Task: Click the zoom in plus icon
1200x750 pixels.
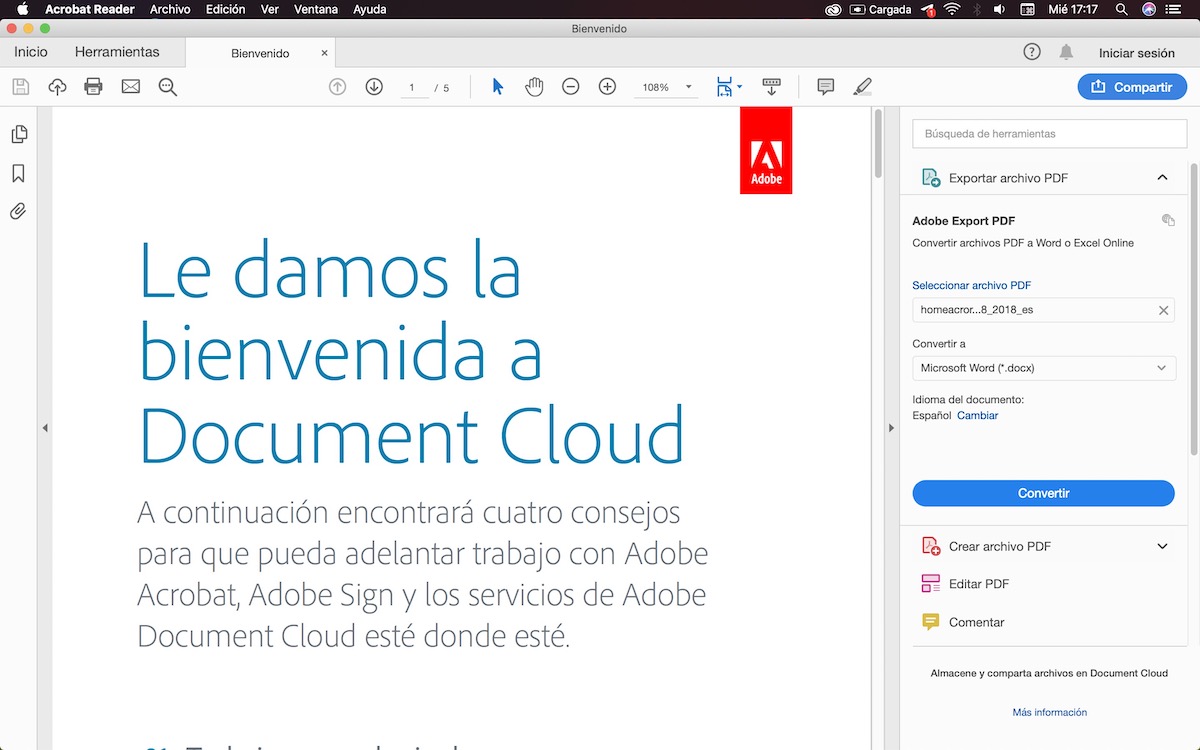Action: point(607,87)
